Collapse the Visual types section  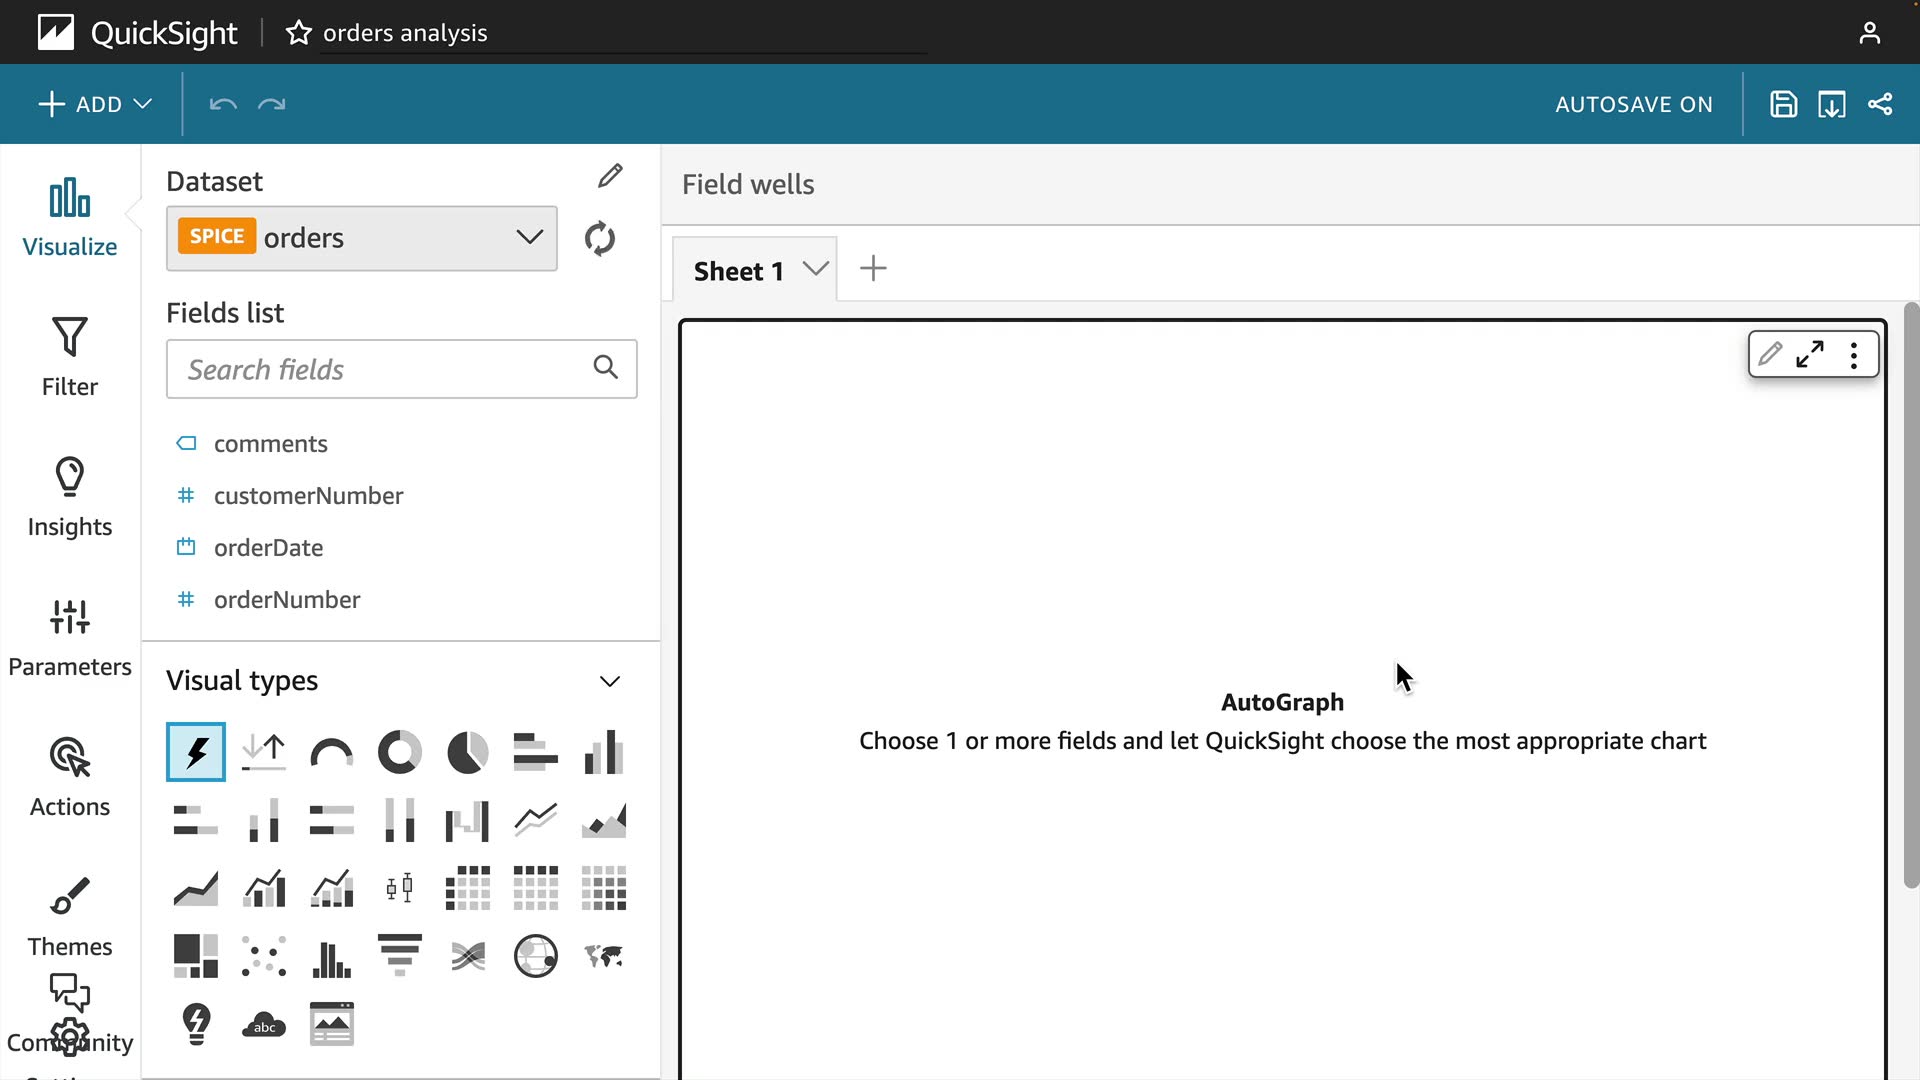point(609,681)
